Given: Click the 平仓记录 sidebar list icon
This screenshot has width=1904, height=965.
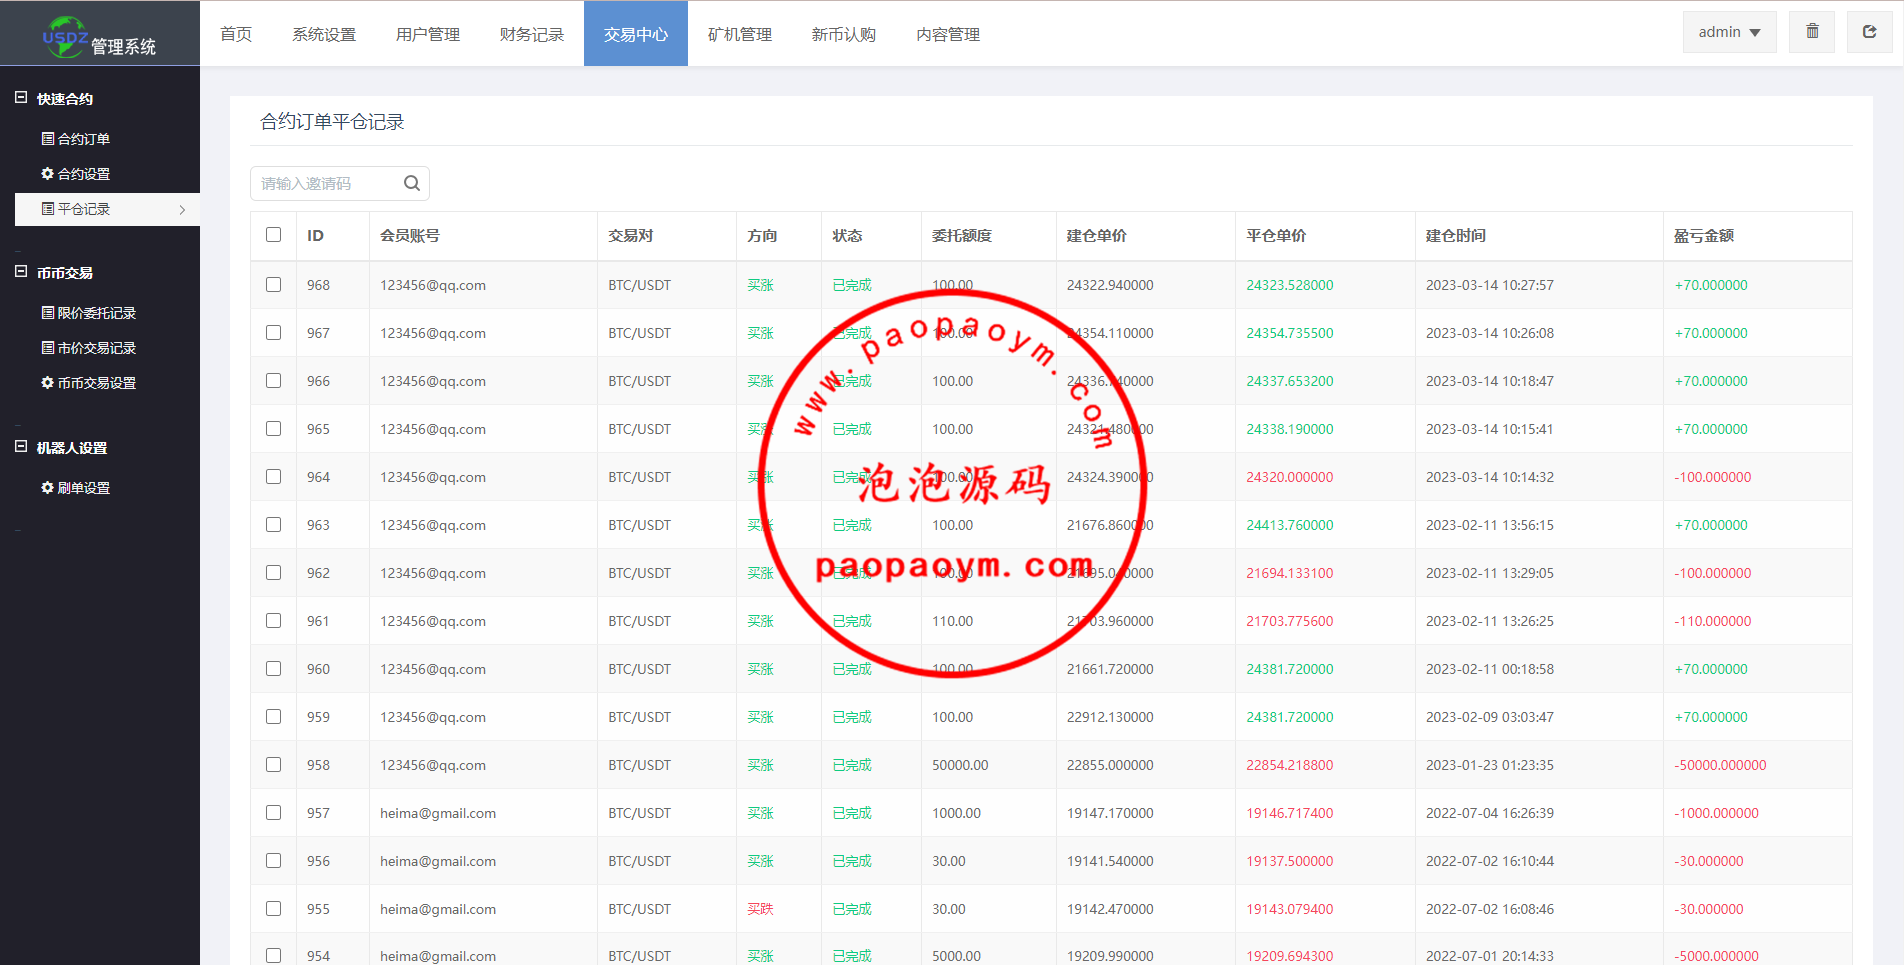Looking at the screenshot, I should tap(47, 209).
